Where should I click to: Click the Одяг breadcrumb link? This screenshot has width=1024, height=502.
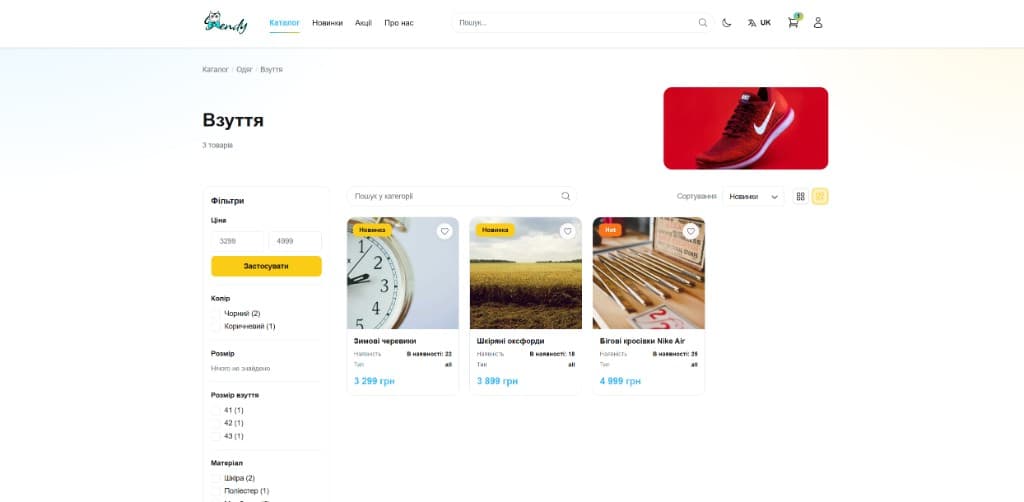tap(244, 69)
